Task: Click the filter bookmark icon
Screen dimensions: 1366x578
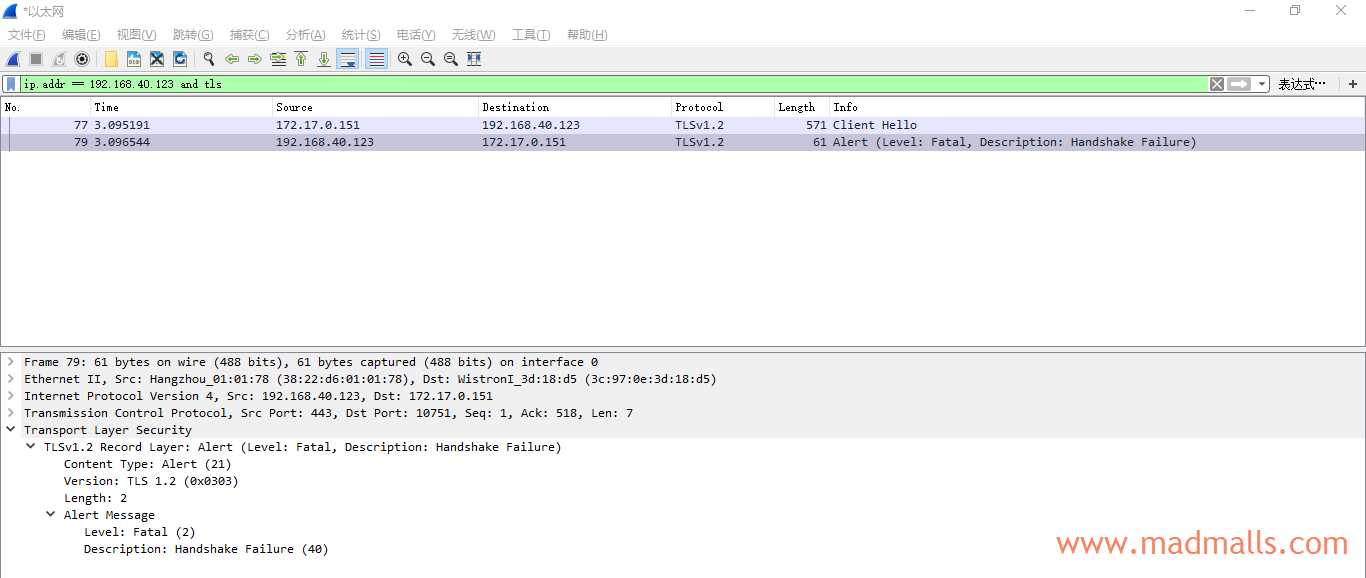Action: click(11, 84)
